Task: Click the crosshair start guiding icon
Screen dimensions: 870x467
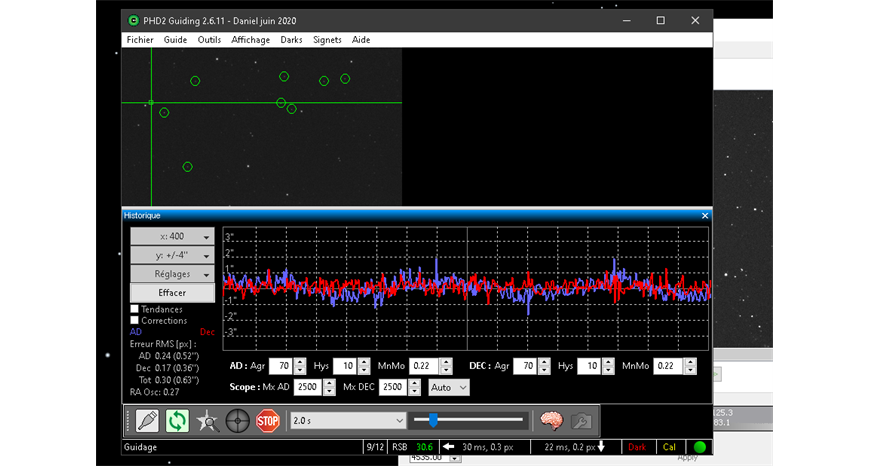Action: coord(237,421)
